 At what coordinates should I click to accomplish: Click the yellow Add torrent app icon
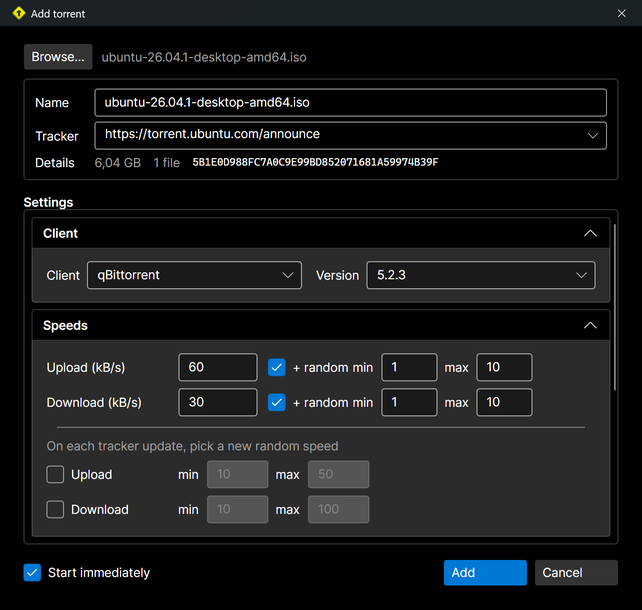click(x=19, y=13)
